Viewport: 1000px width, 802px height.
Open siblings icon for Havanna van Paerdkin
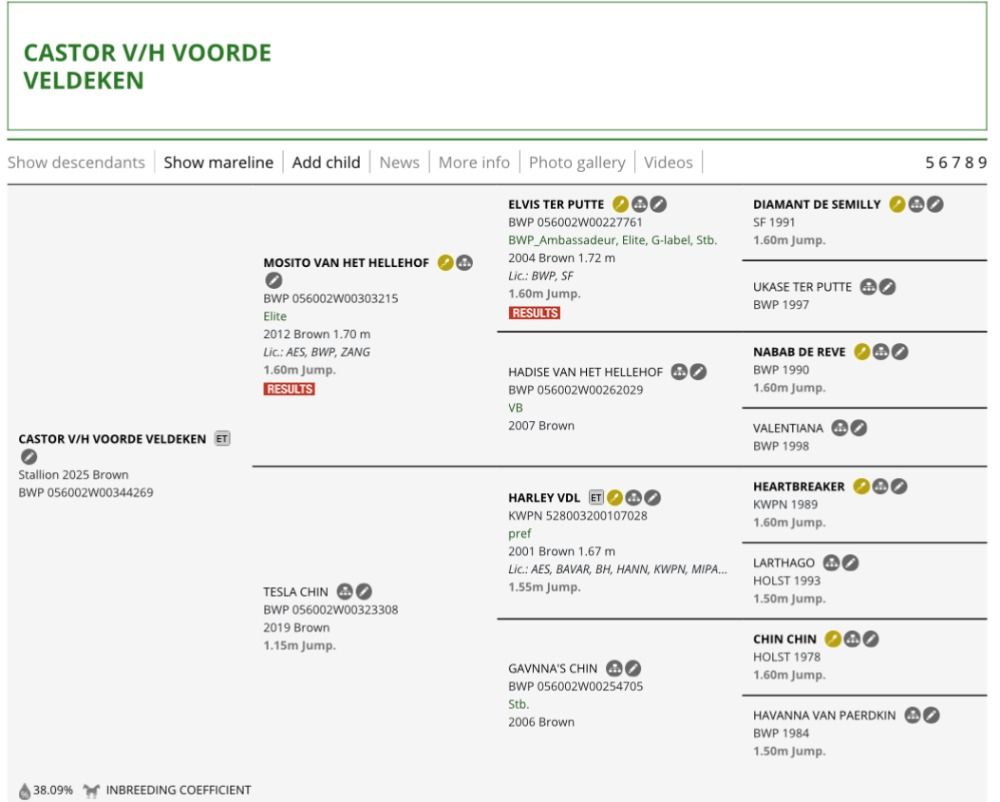(913, 715)
